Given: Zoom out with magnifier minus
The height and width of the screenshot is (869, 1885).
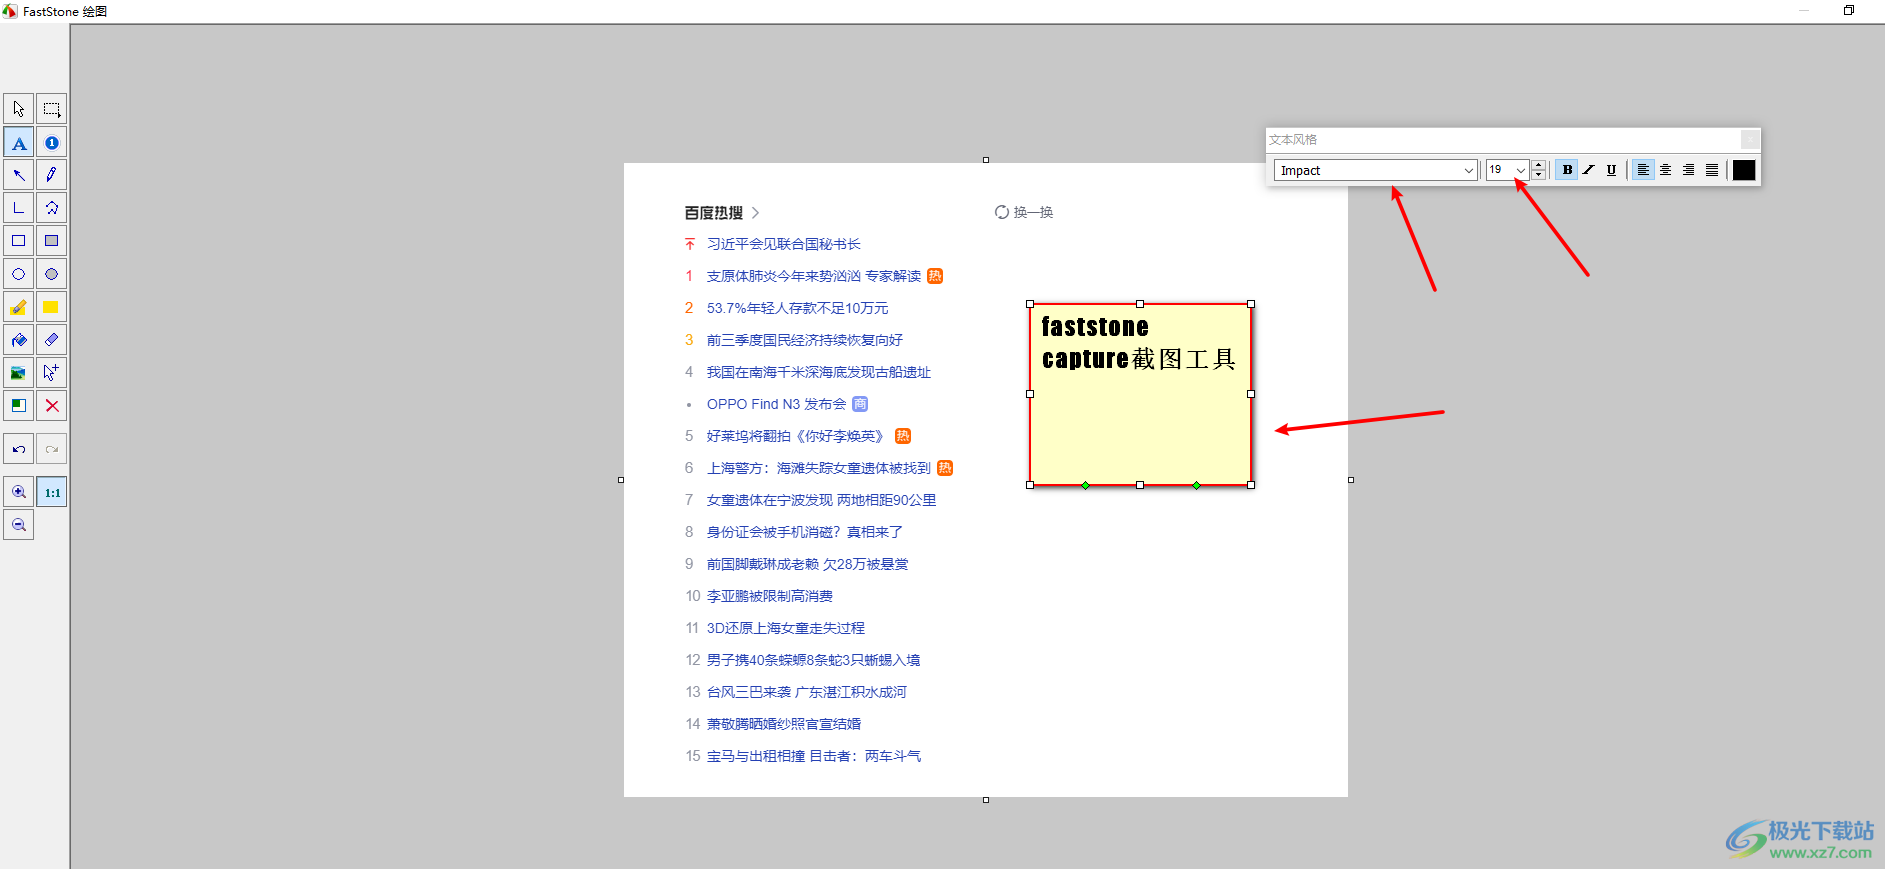Looking at the screenshot, I should (18, 525).
